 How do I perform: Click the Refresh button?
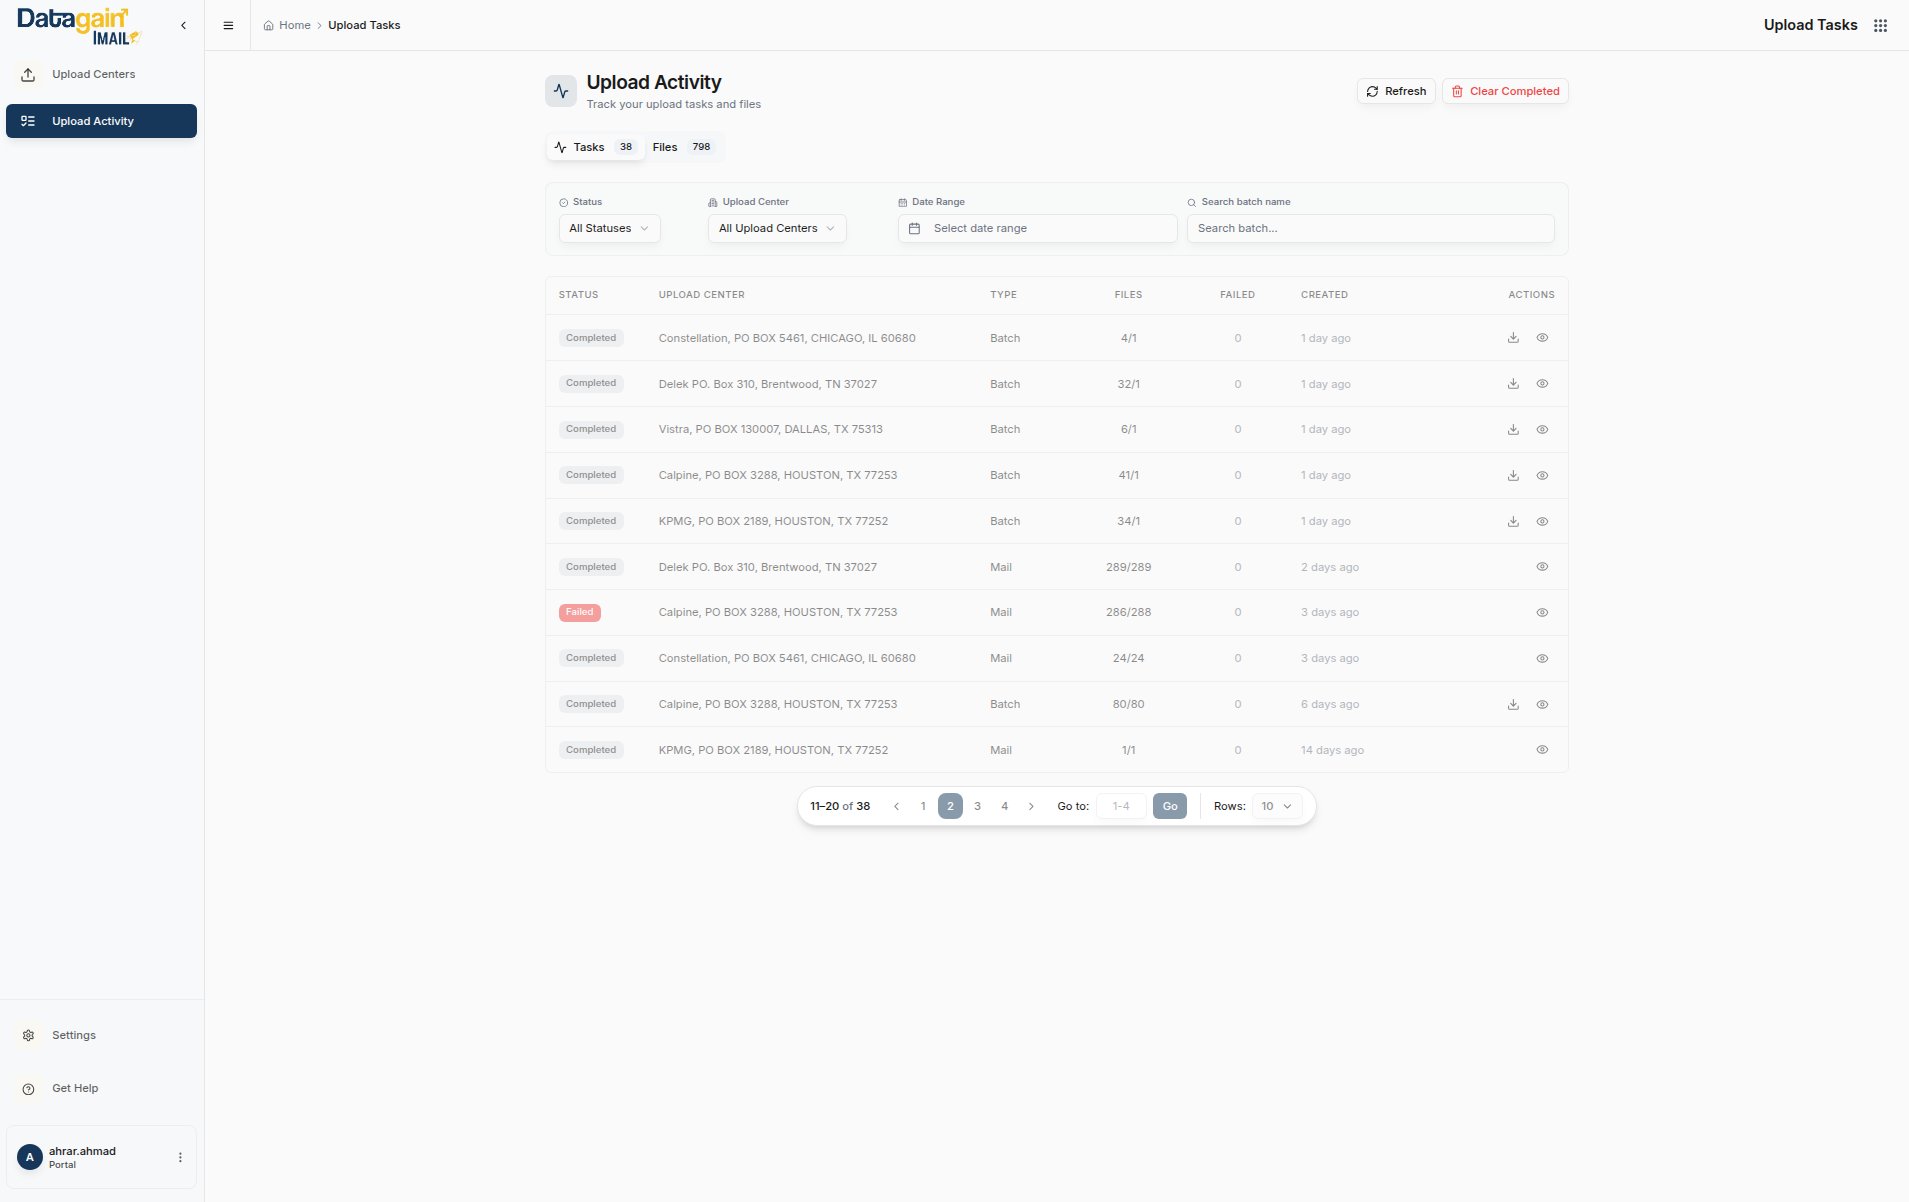1396,92
